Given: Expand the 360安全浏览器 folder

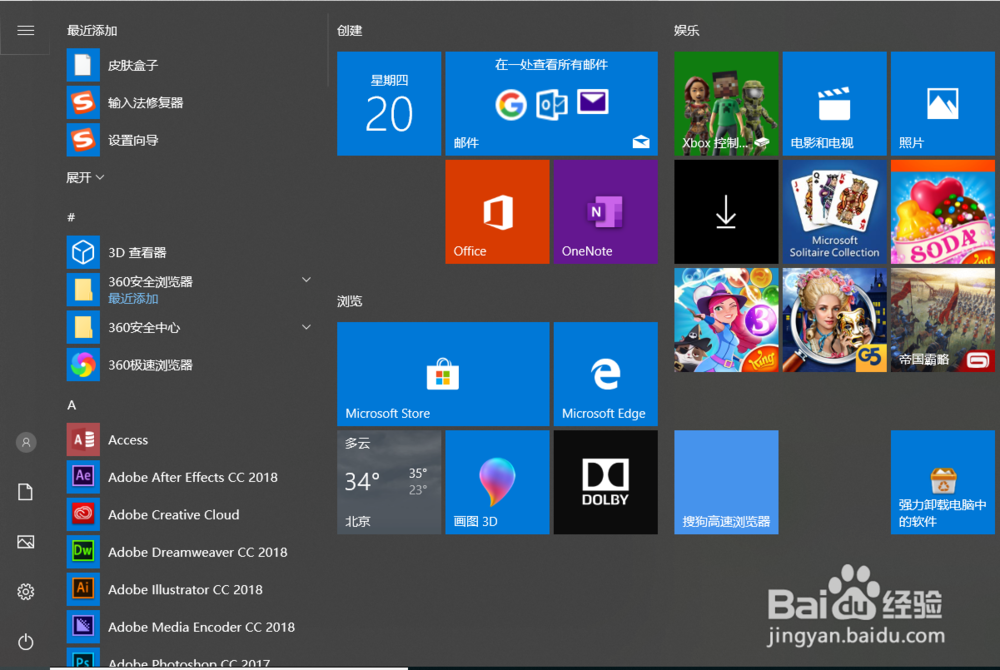Looking at the screenshot, I should (x=306, y=280).
